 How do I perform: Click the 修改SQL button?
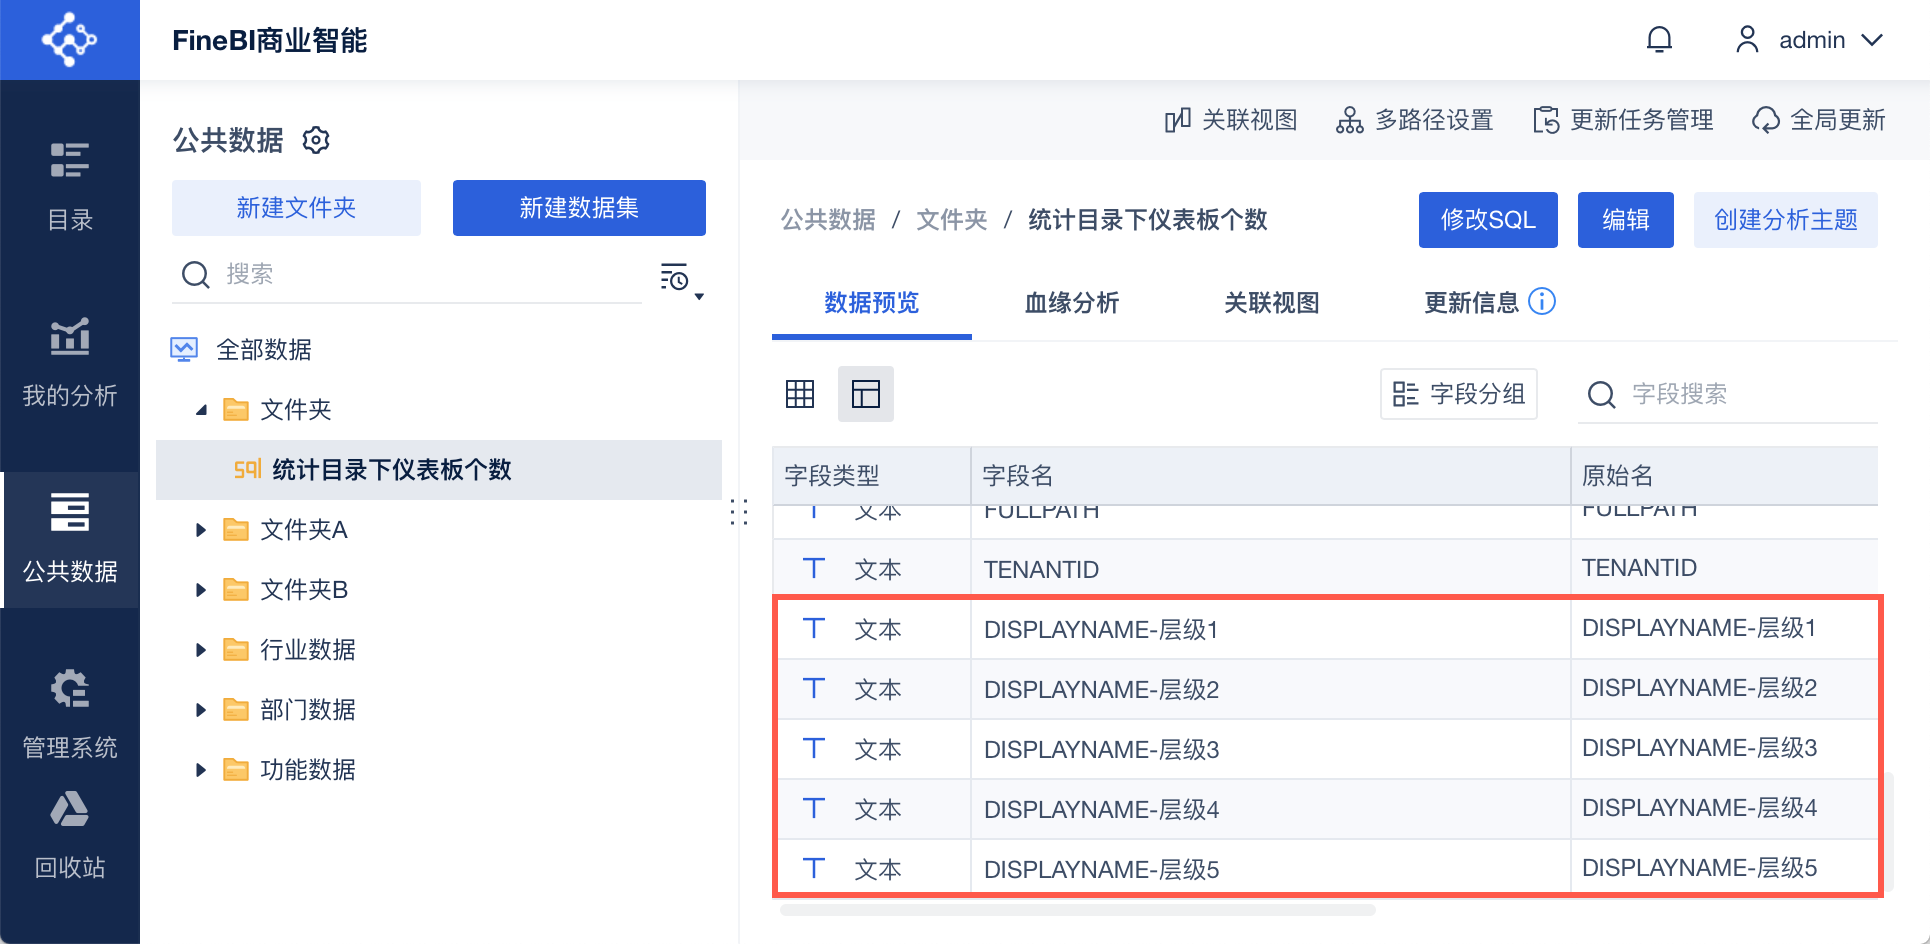pos(1487,220)
